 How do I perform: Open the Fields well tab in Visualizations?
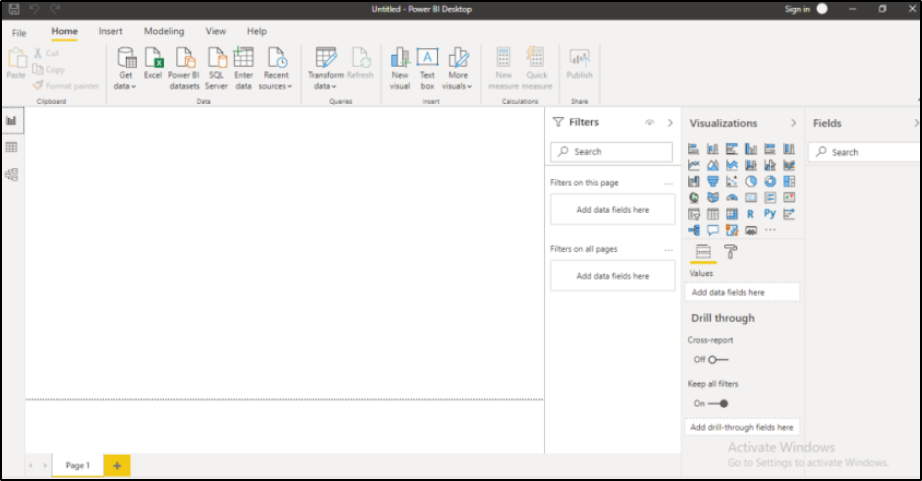703,252
